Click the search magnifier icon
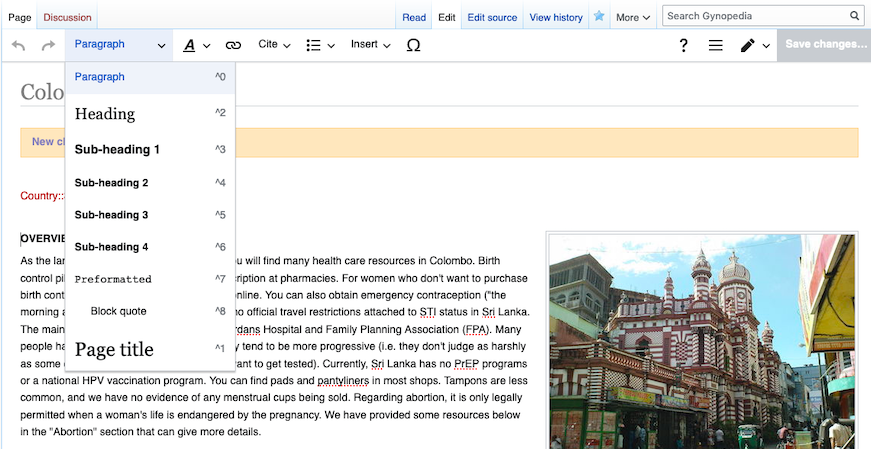Screen dimensions: 871x449 click(855, 16)
